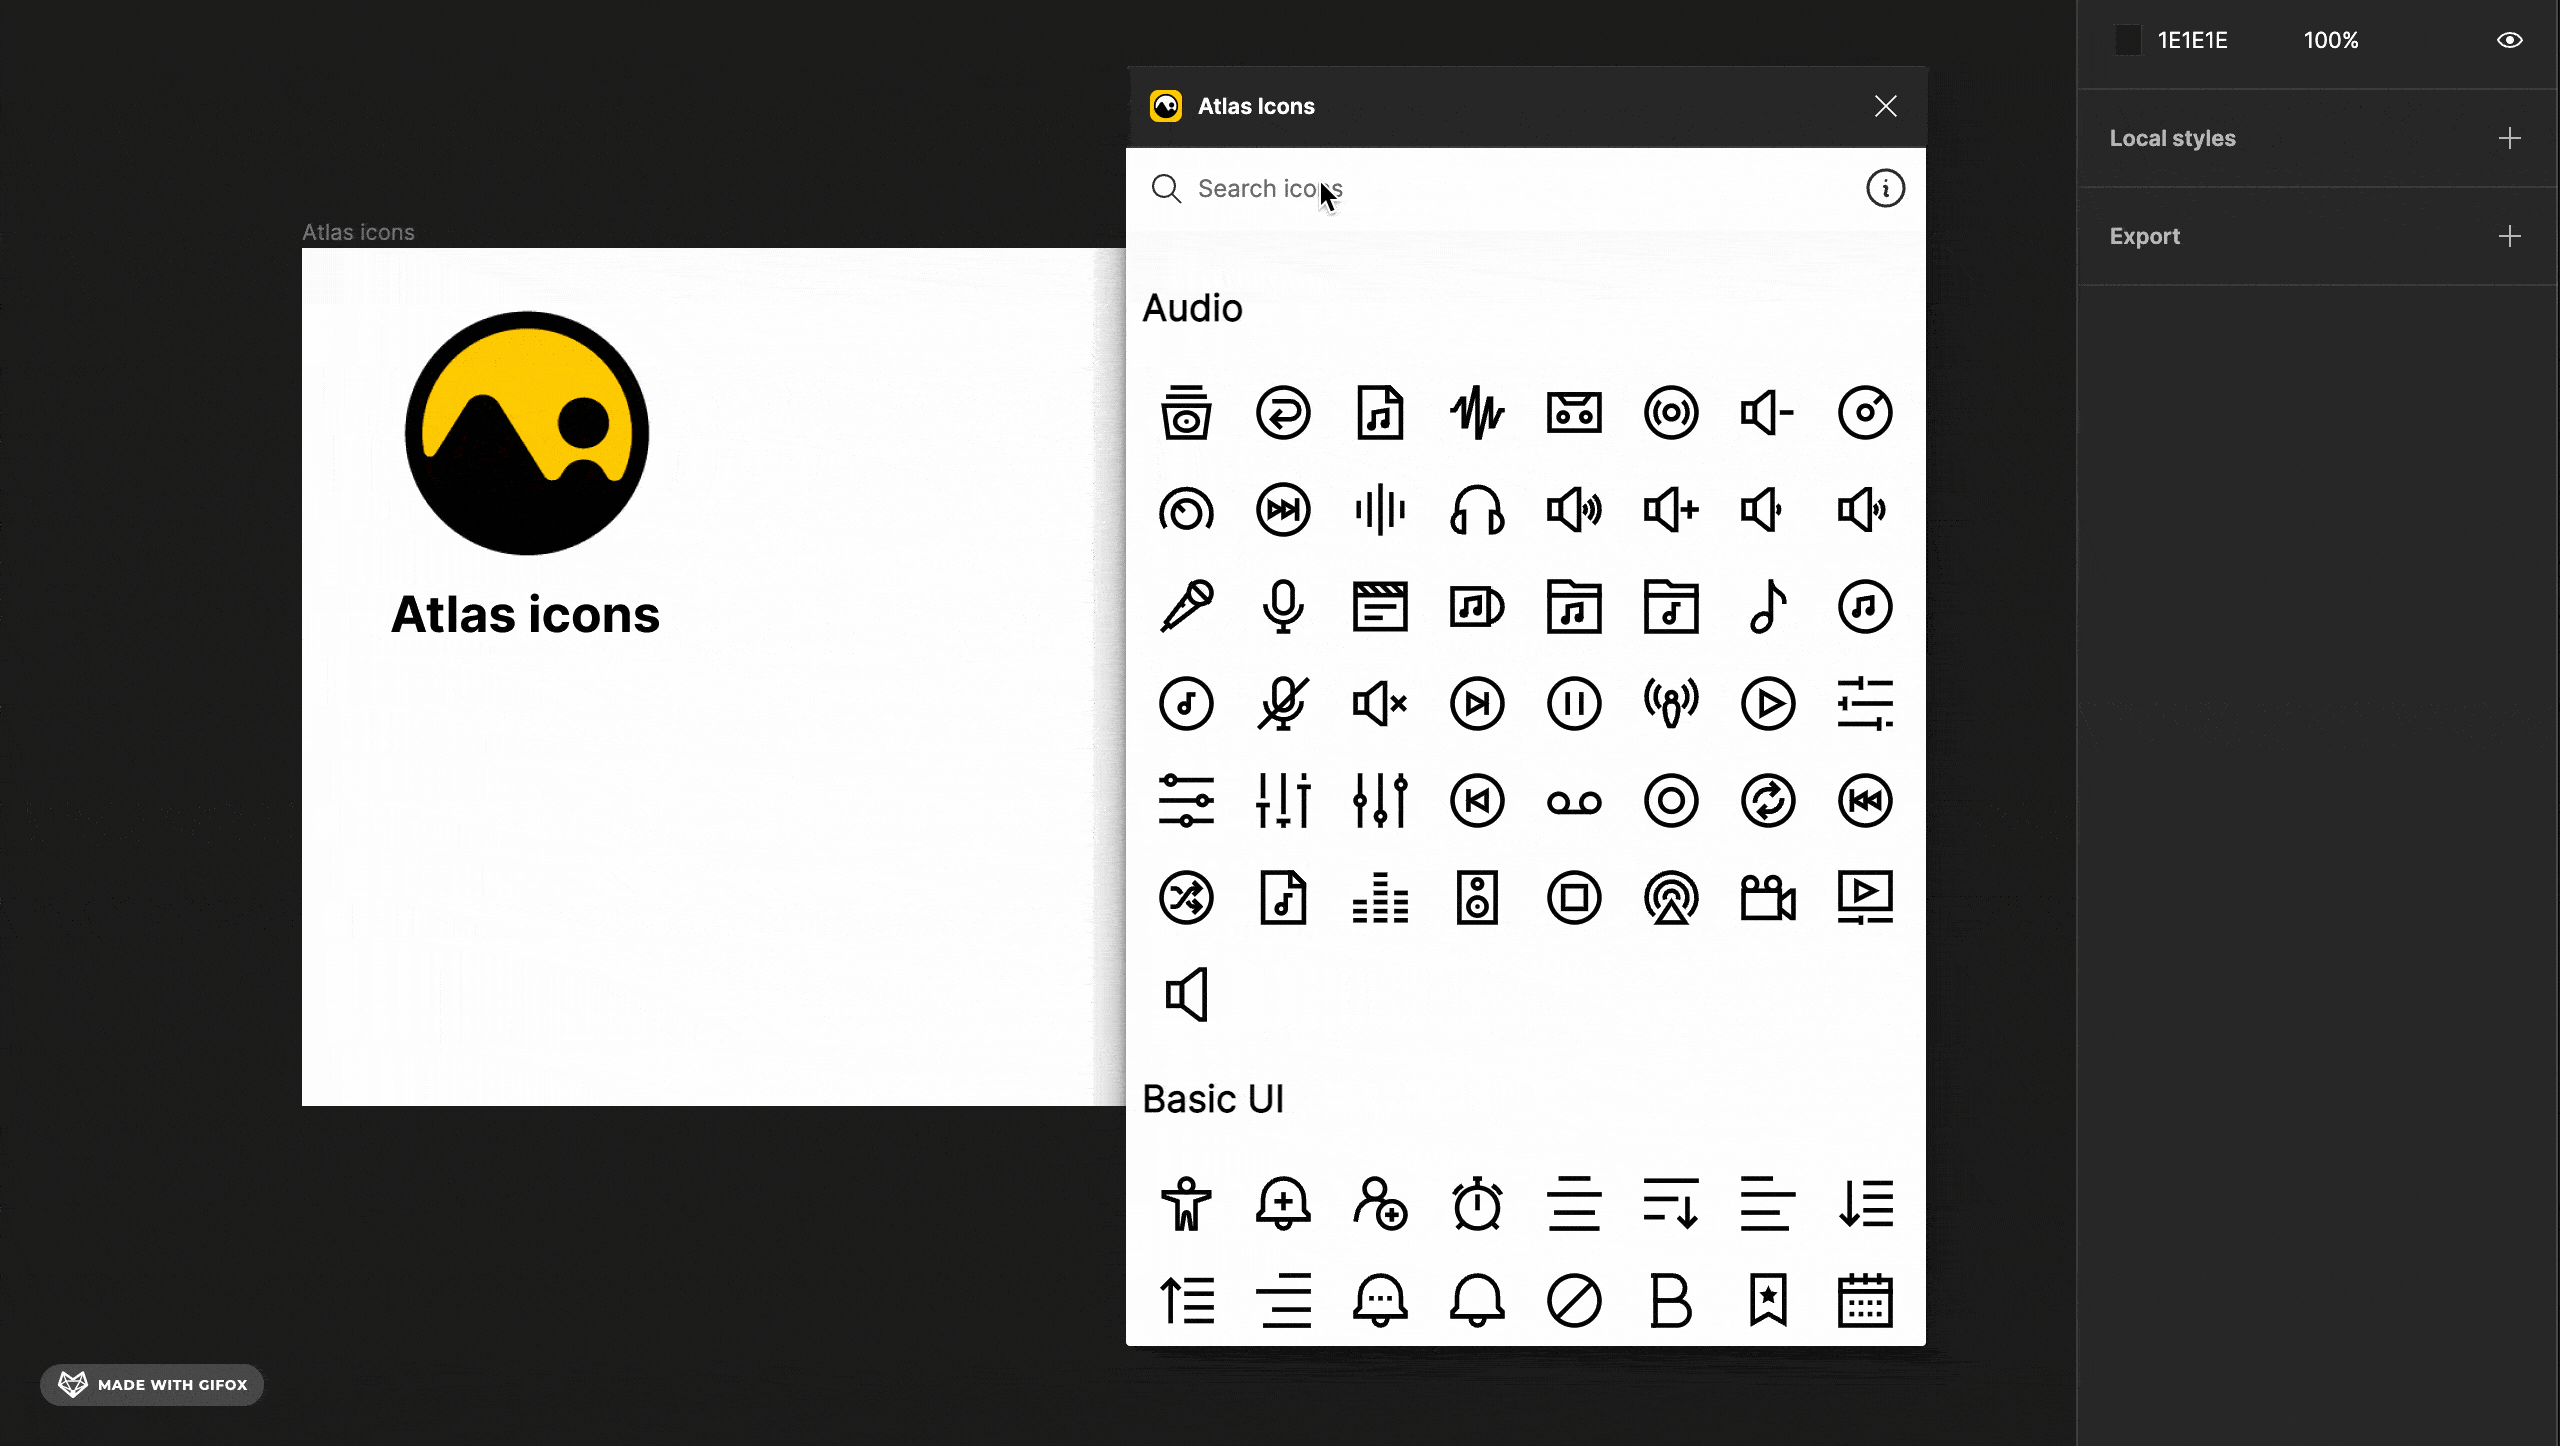Choose the airplay cast icon
The image size is (2560, 1446).
pyautogui.click(x=1671, y=898)
